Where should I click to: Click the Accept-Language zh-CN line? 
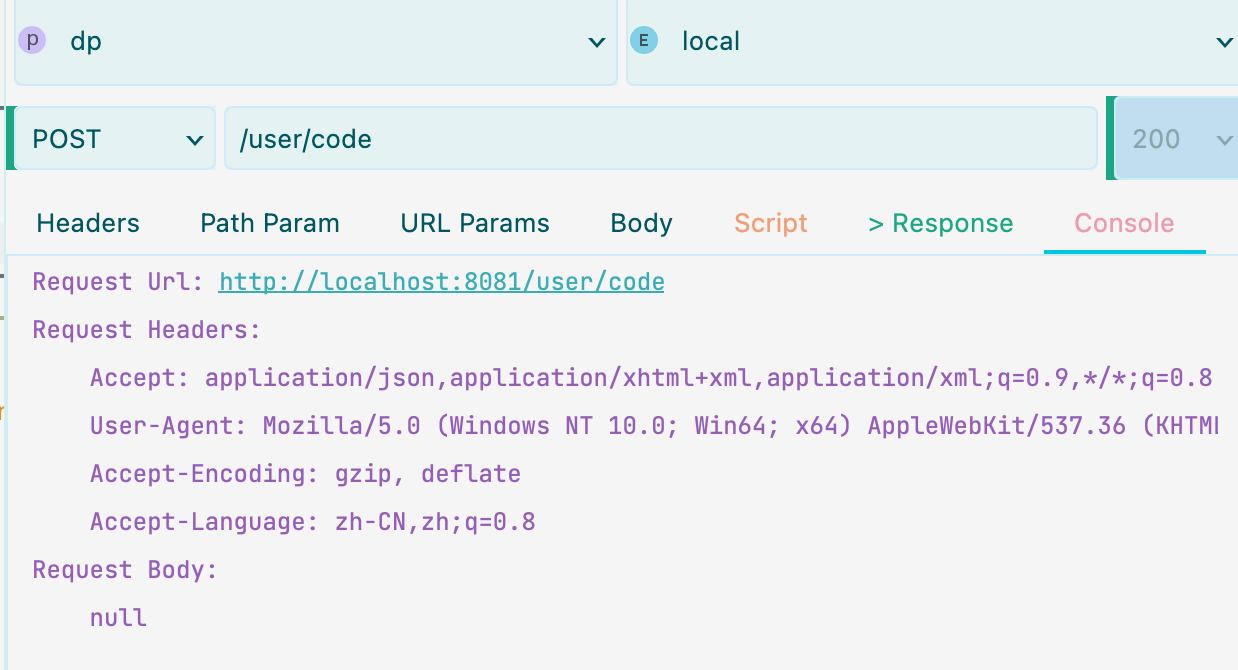click(312, 522)
